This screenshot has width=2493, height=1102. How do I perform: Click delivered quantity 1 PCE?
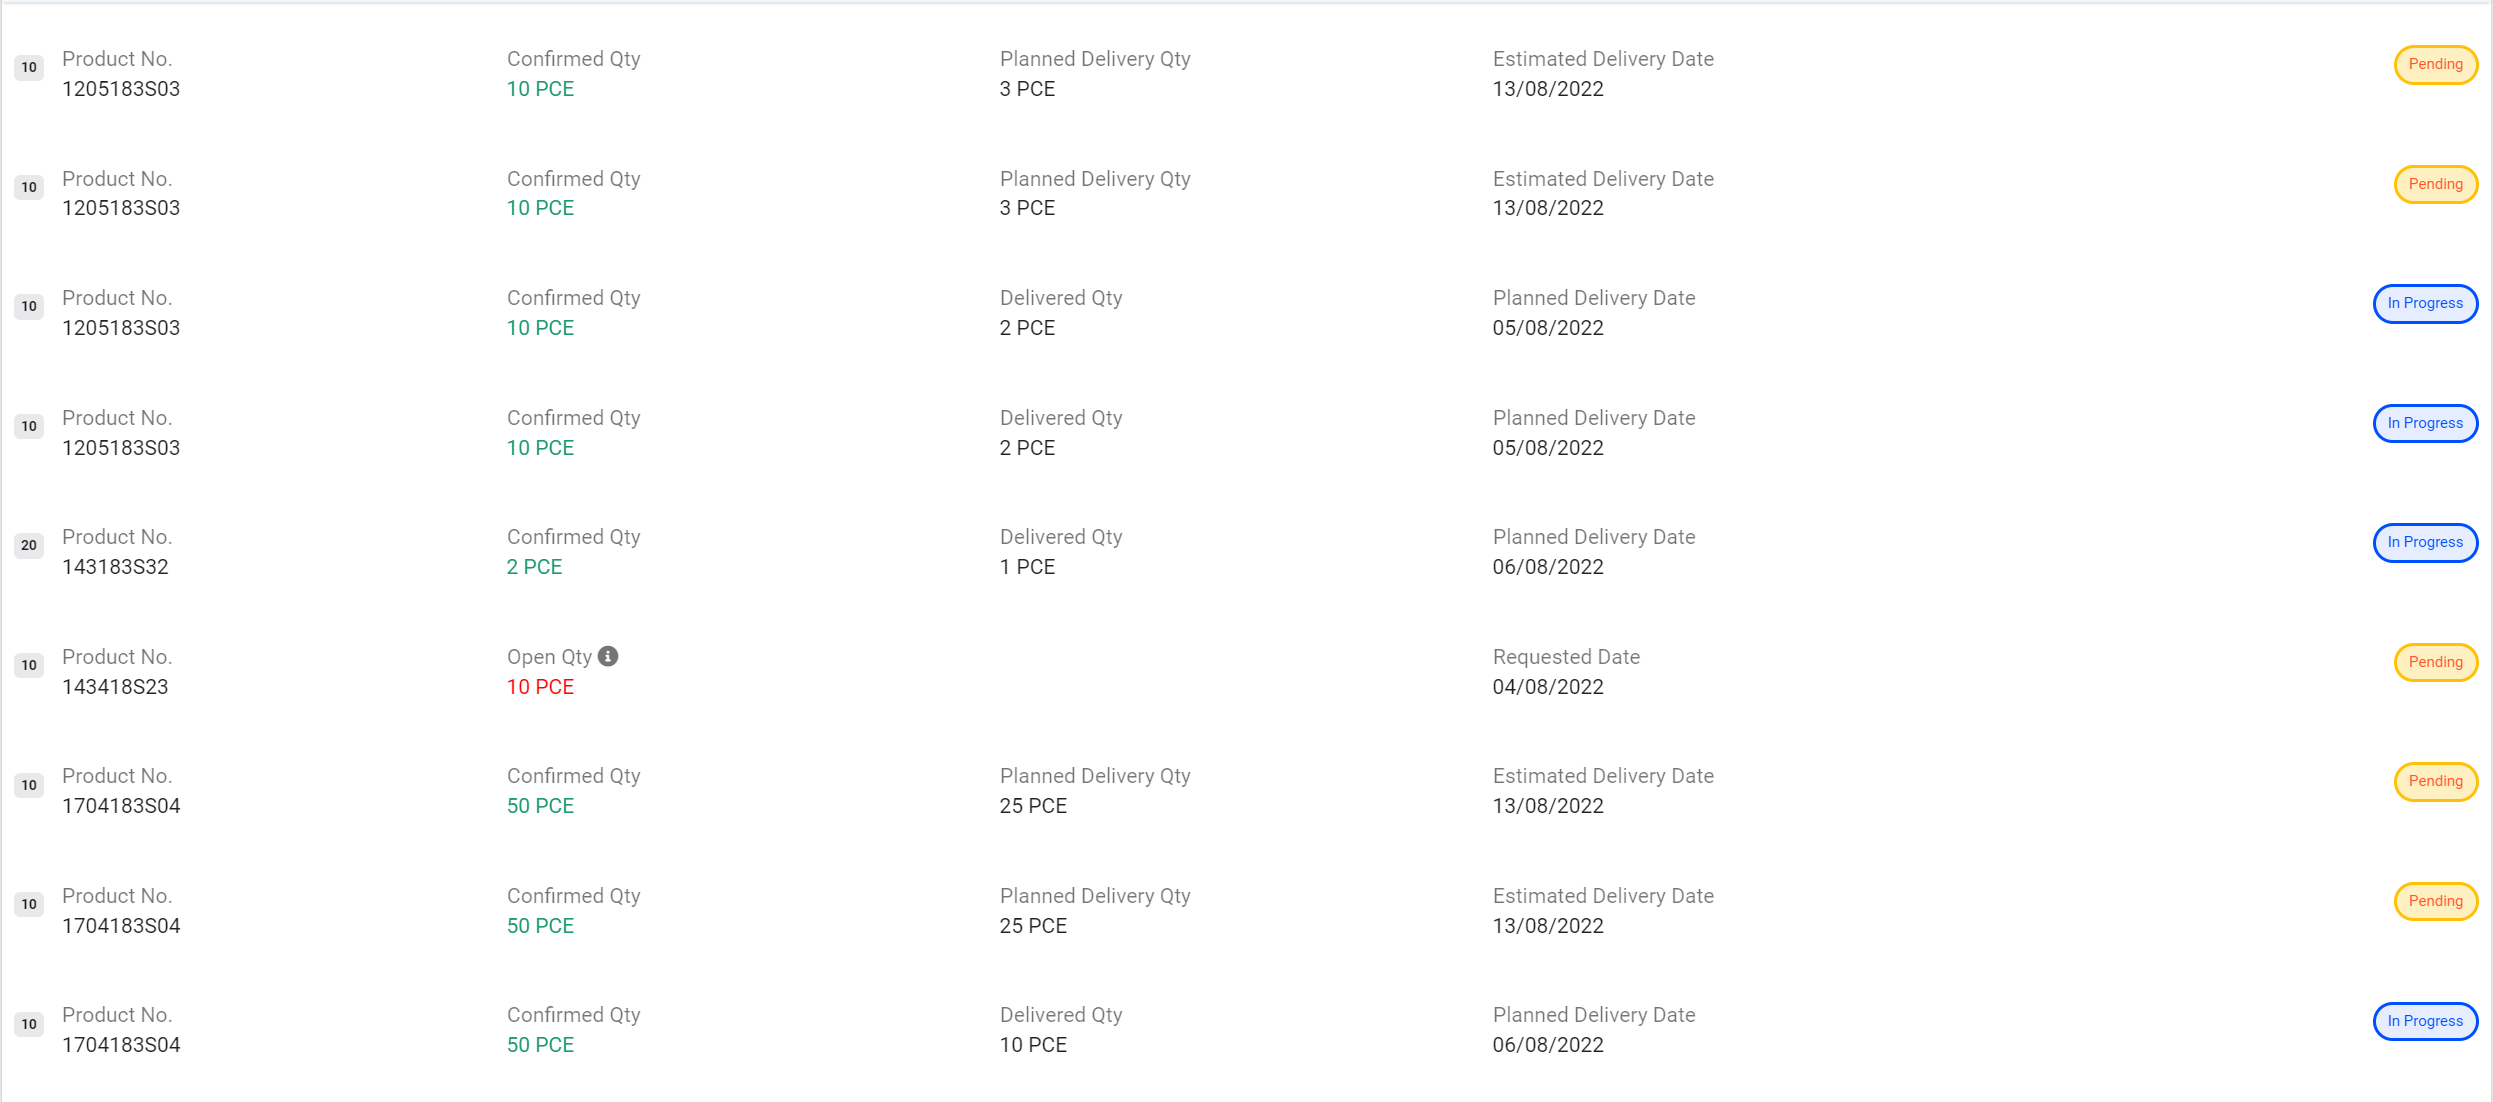(x=1027, y=567)
